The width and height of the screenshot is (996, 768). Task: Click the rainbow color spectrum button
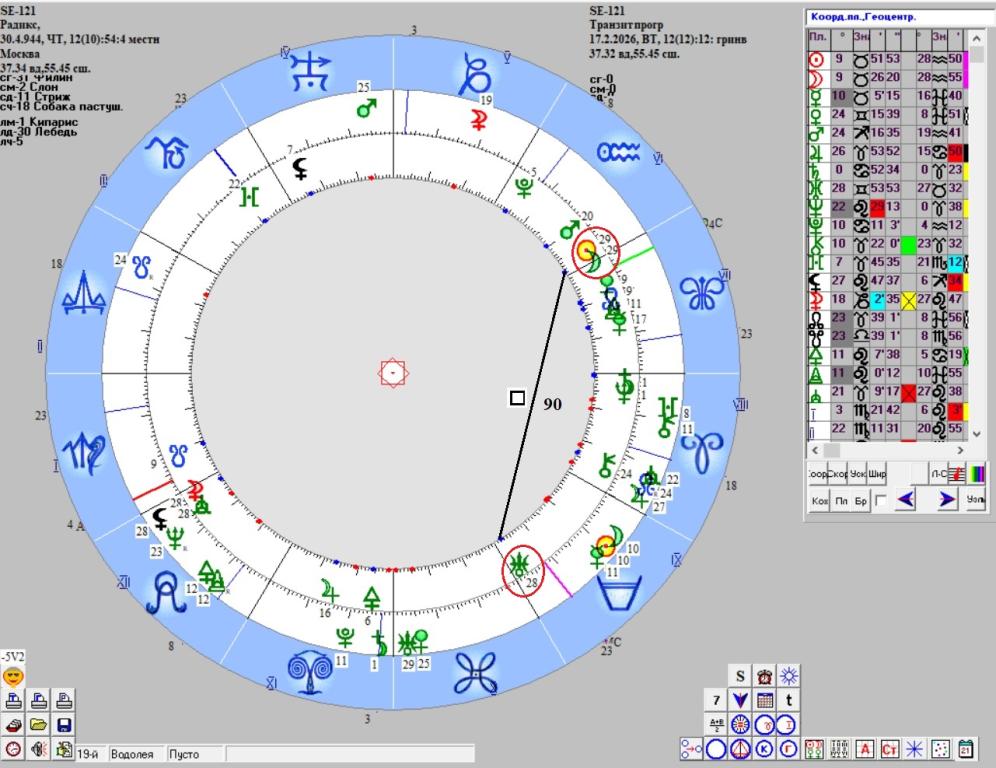coord(976,475)
